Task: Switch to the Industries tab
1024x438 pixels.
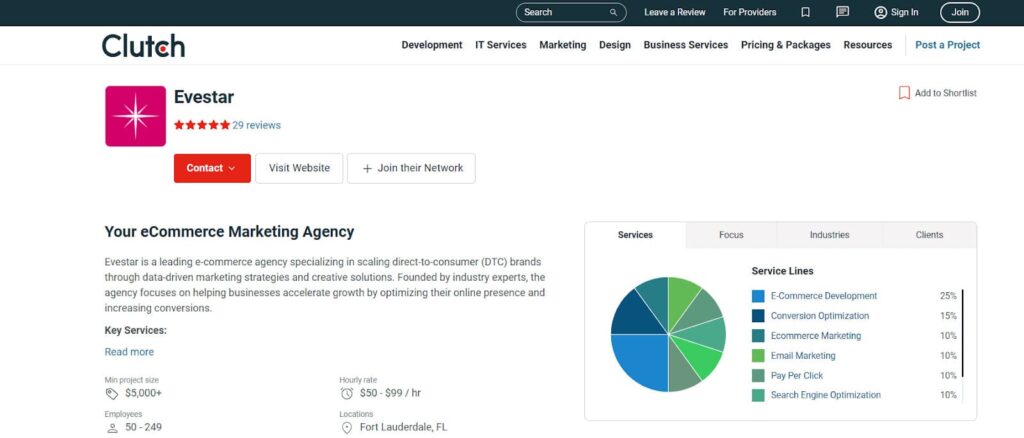Action: pyautogui.click(x=829, y=235)
